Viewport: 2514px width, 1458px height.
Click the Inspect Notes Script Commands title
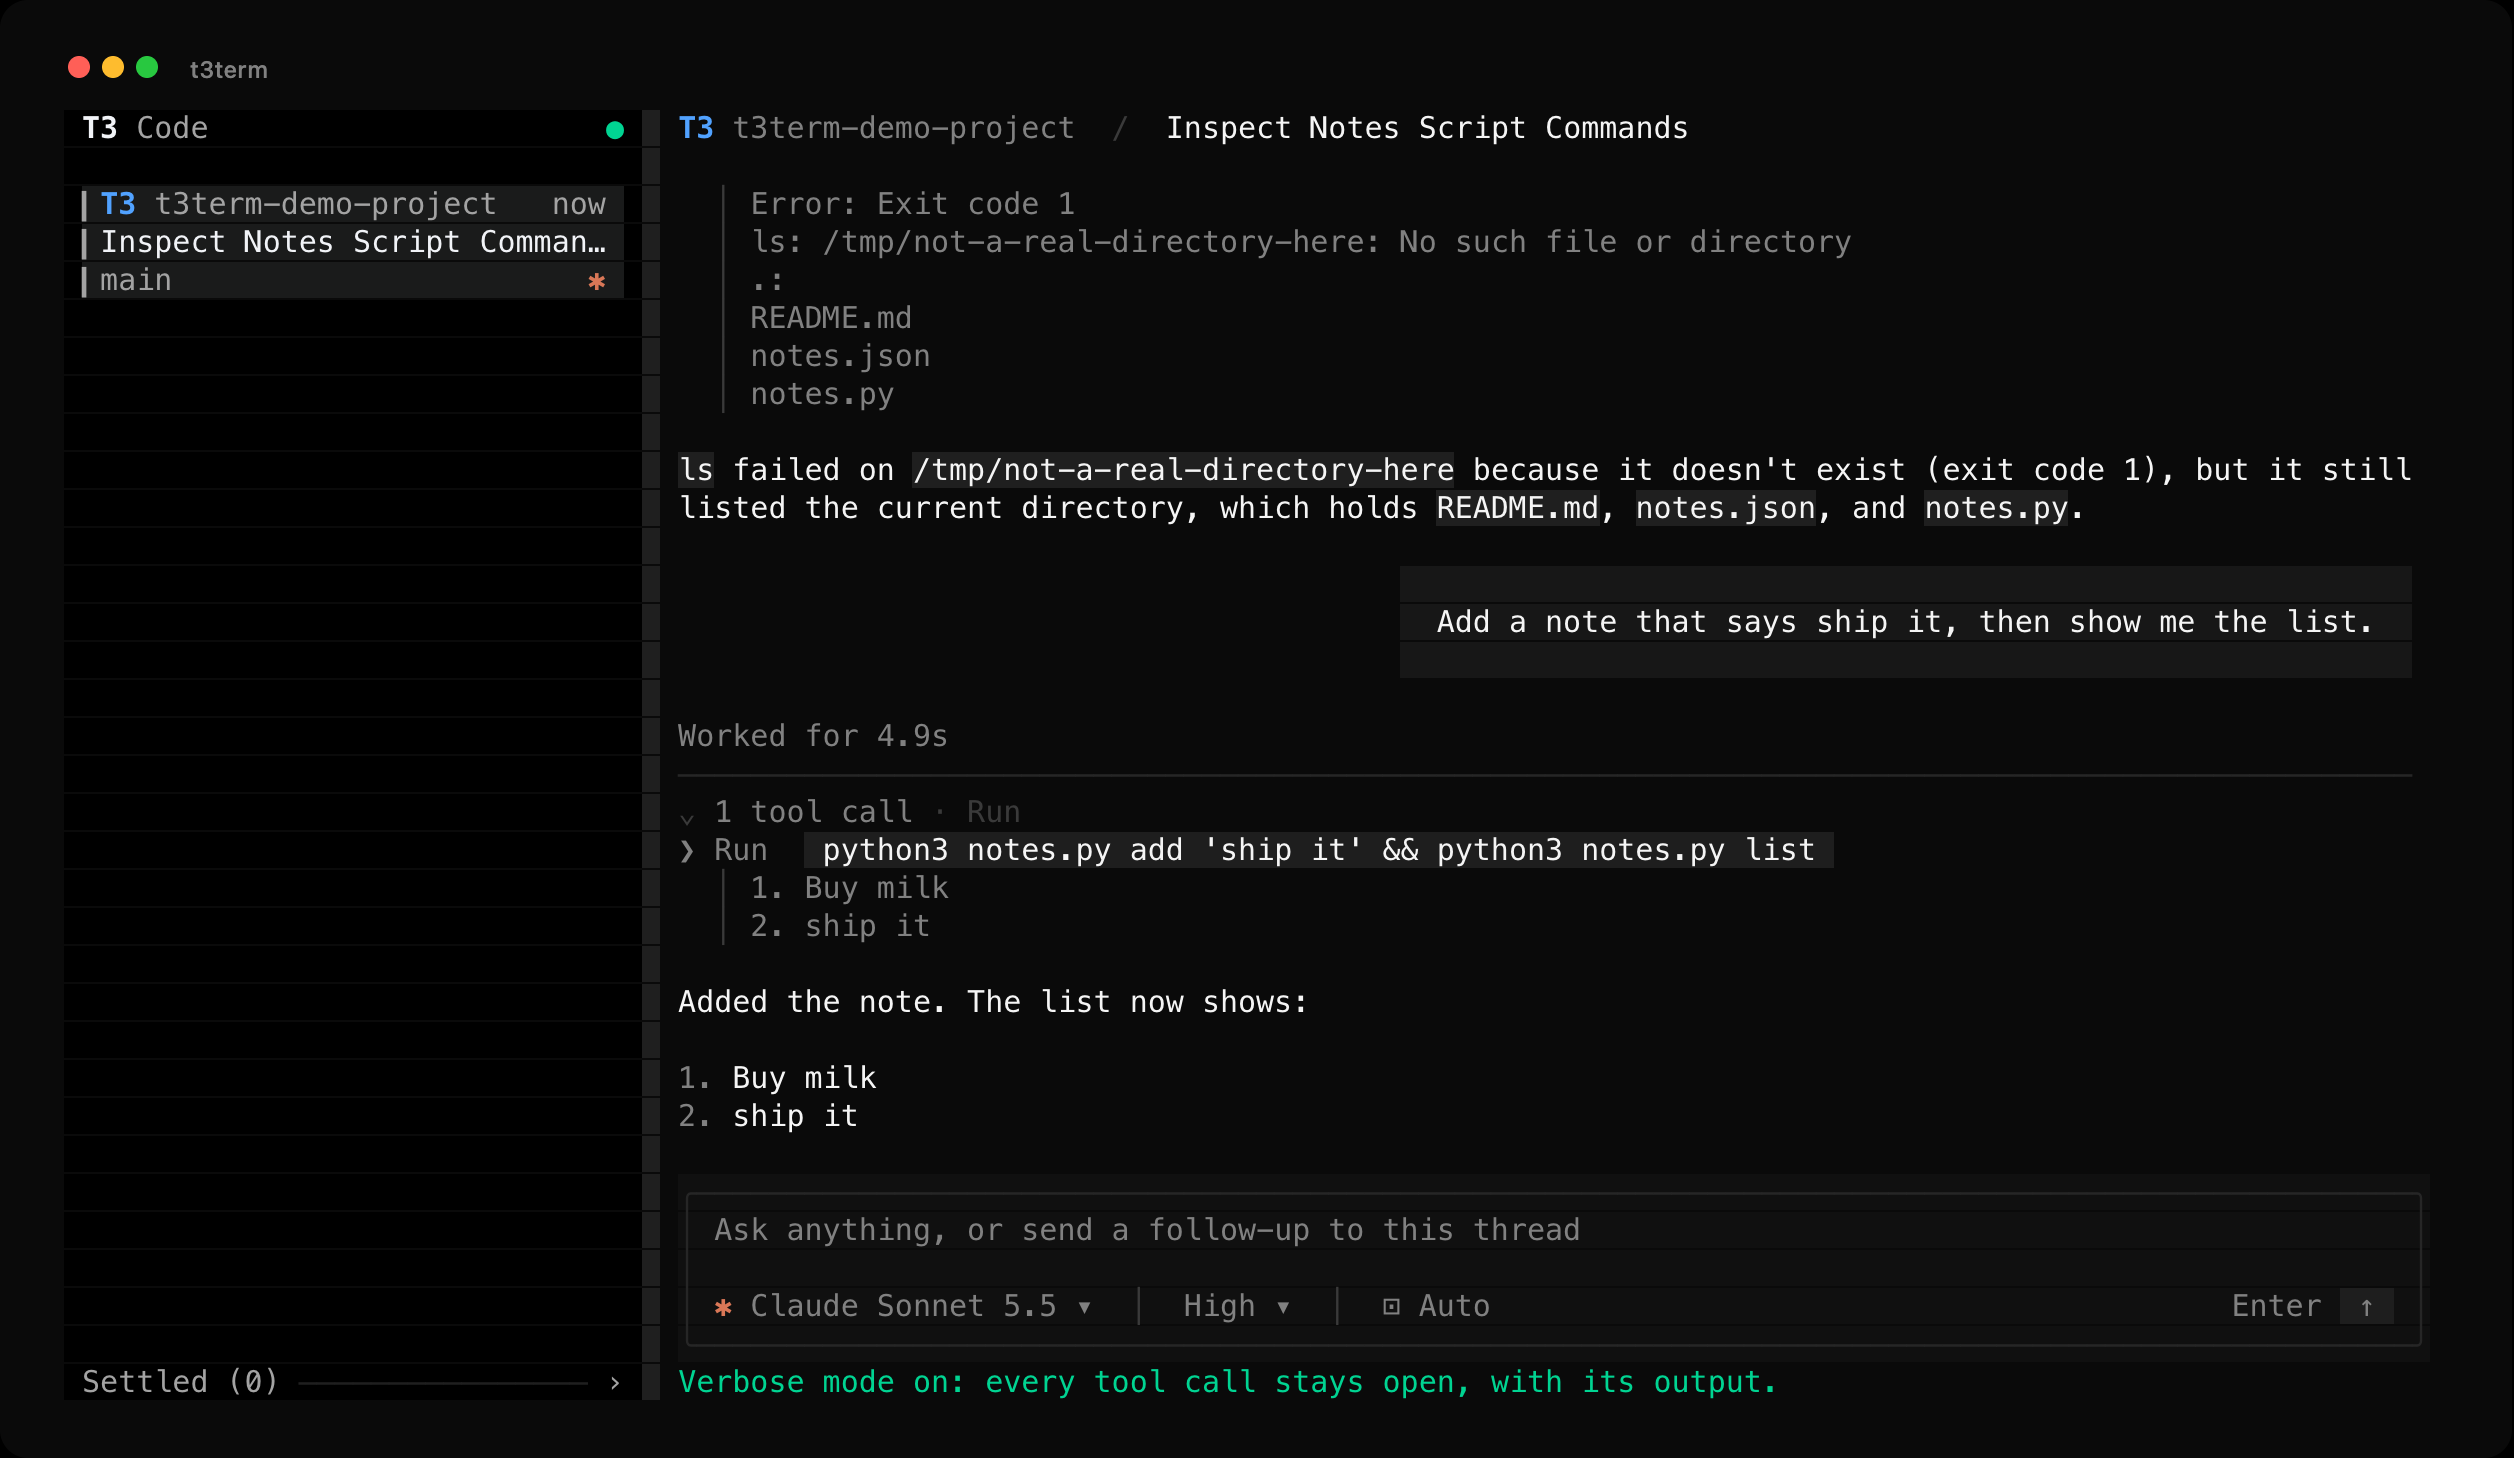(1427, 128)
